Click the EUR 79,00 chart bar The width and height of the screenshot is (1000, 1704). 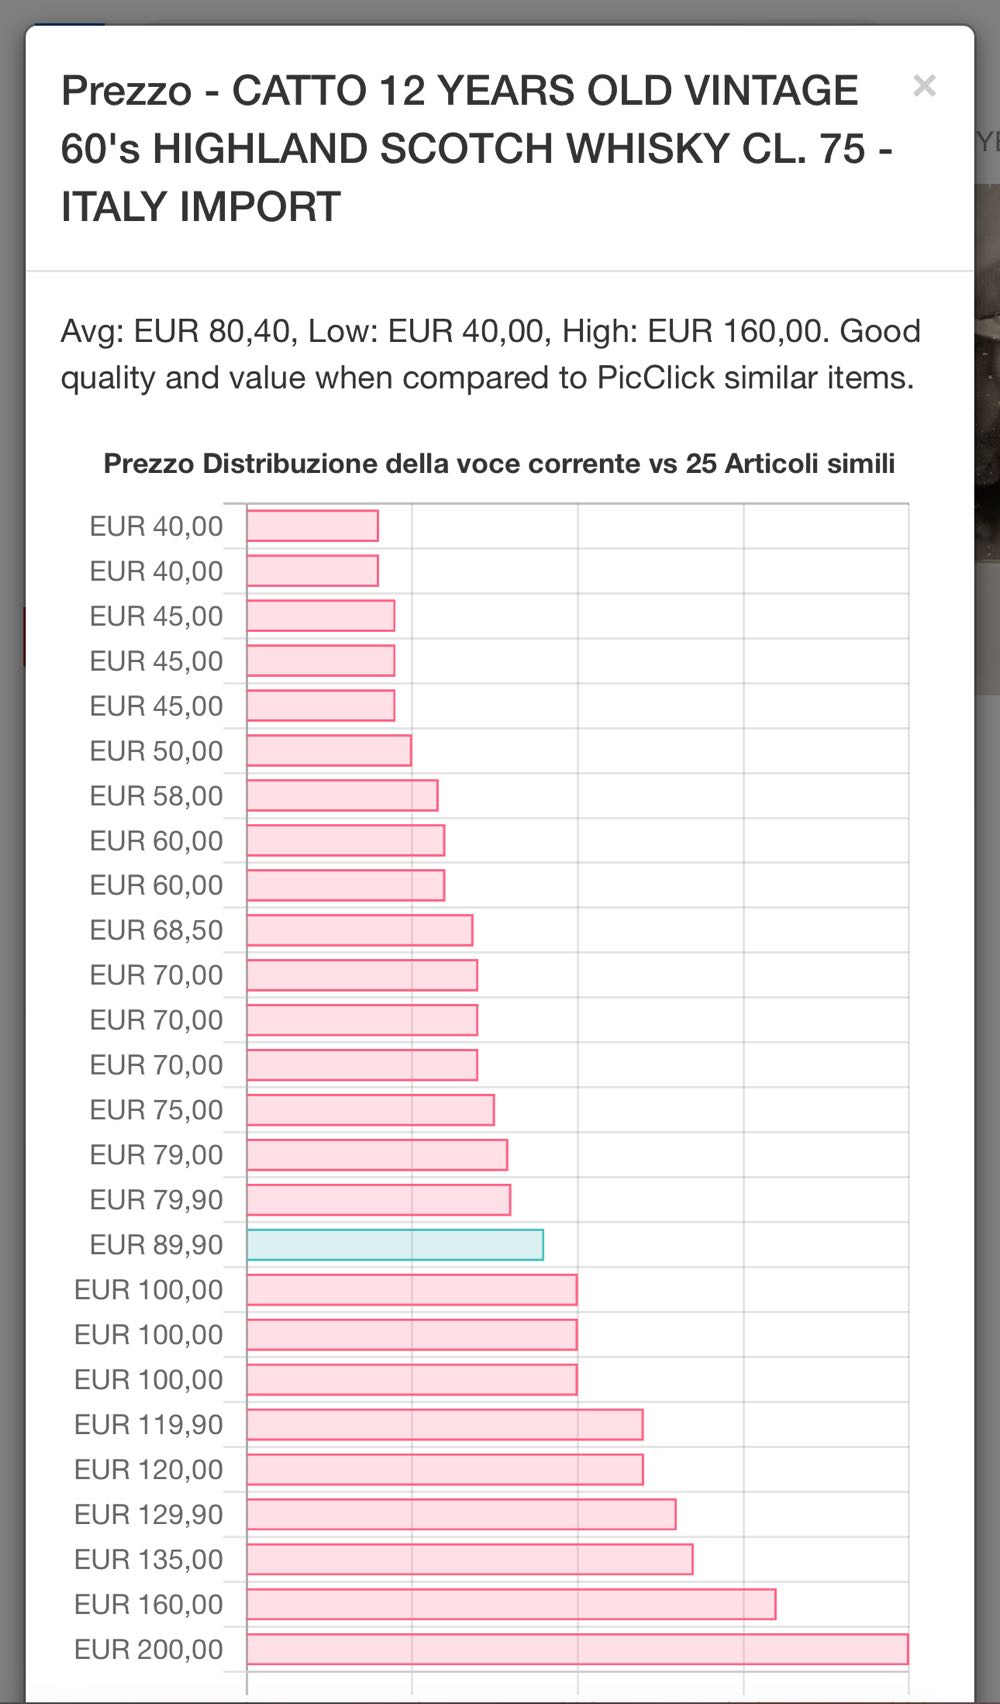point(377,1155)
